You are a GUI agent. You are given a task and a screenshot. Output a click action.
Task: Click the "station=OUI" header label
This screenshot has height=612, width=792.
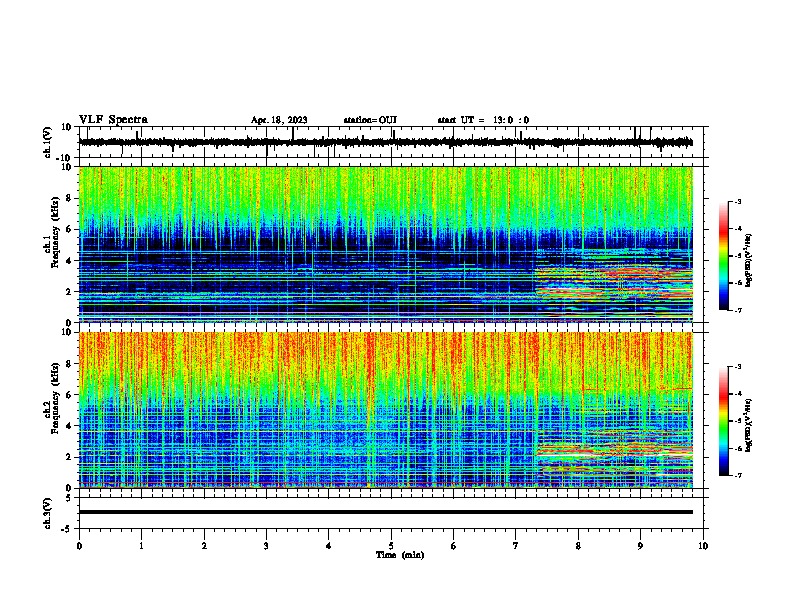(x=370, y=120)
